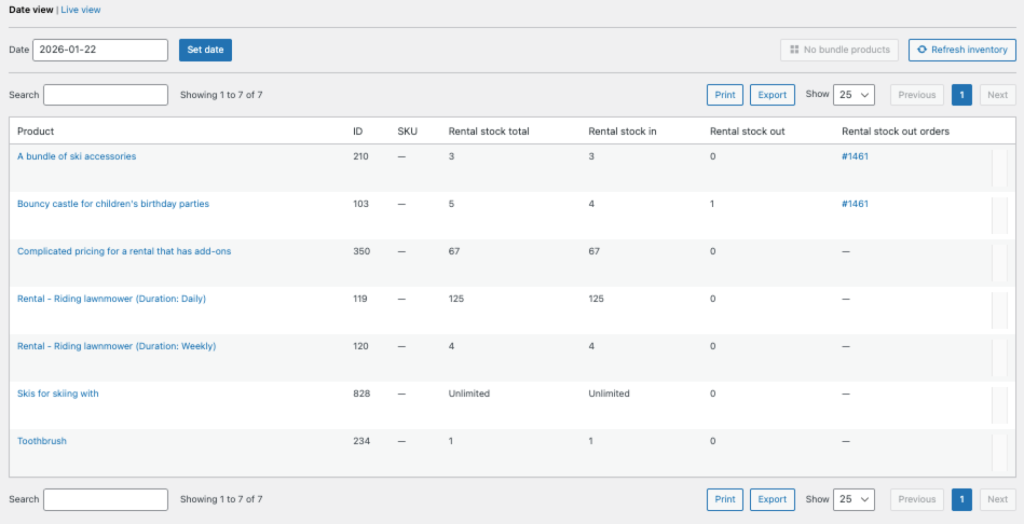Sort by the SKU column header
This screenshot has width=1024, height=524.
(407, 131)
